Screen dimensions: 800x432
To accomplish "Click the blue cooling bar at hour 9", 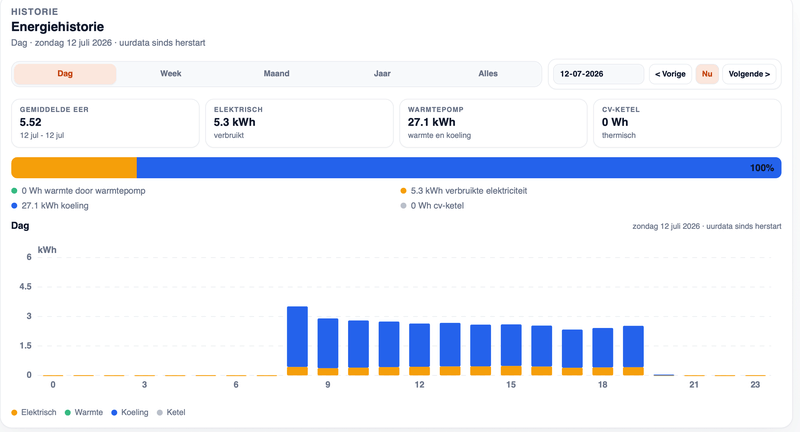I will point(328,343).
